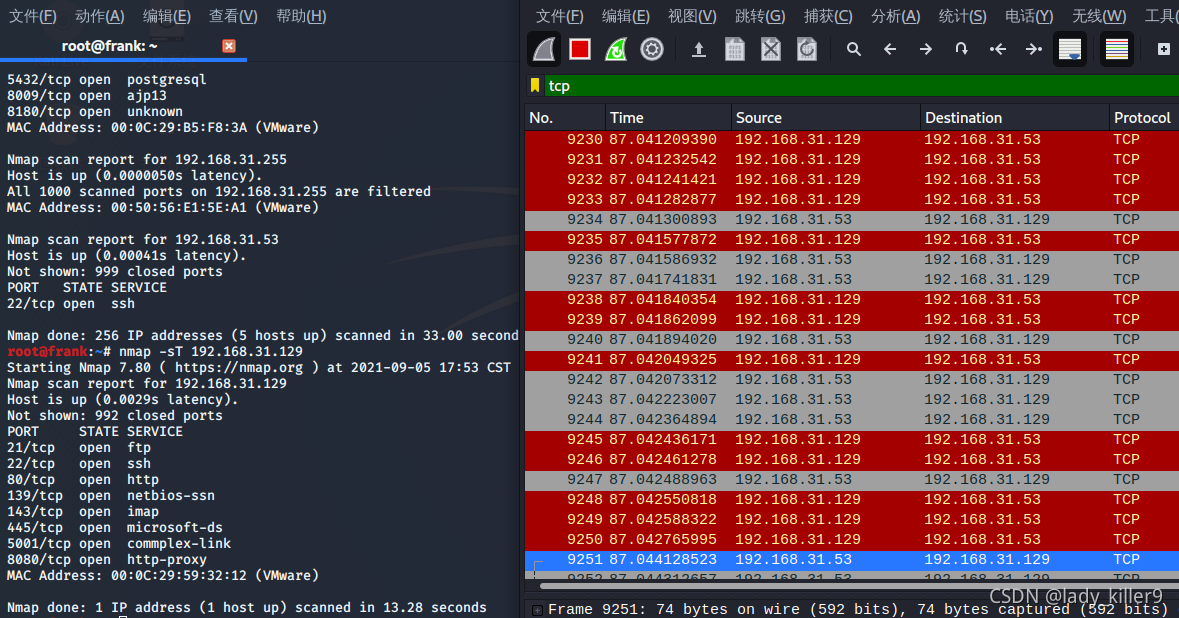Click time value 87.042049325 in packet 9241

(x=662, y=360)
